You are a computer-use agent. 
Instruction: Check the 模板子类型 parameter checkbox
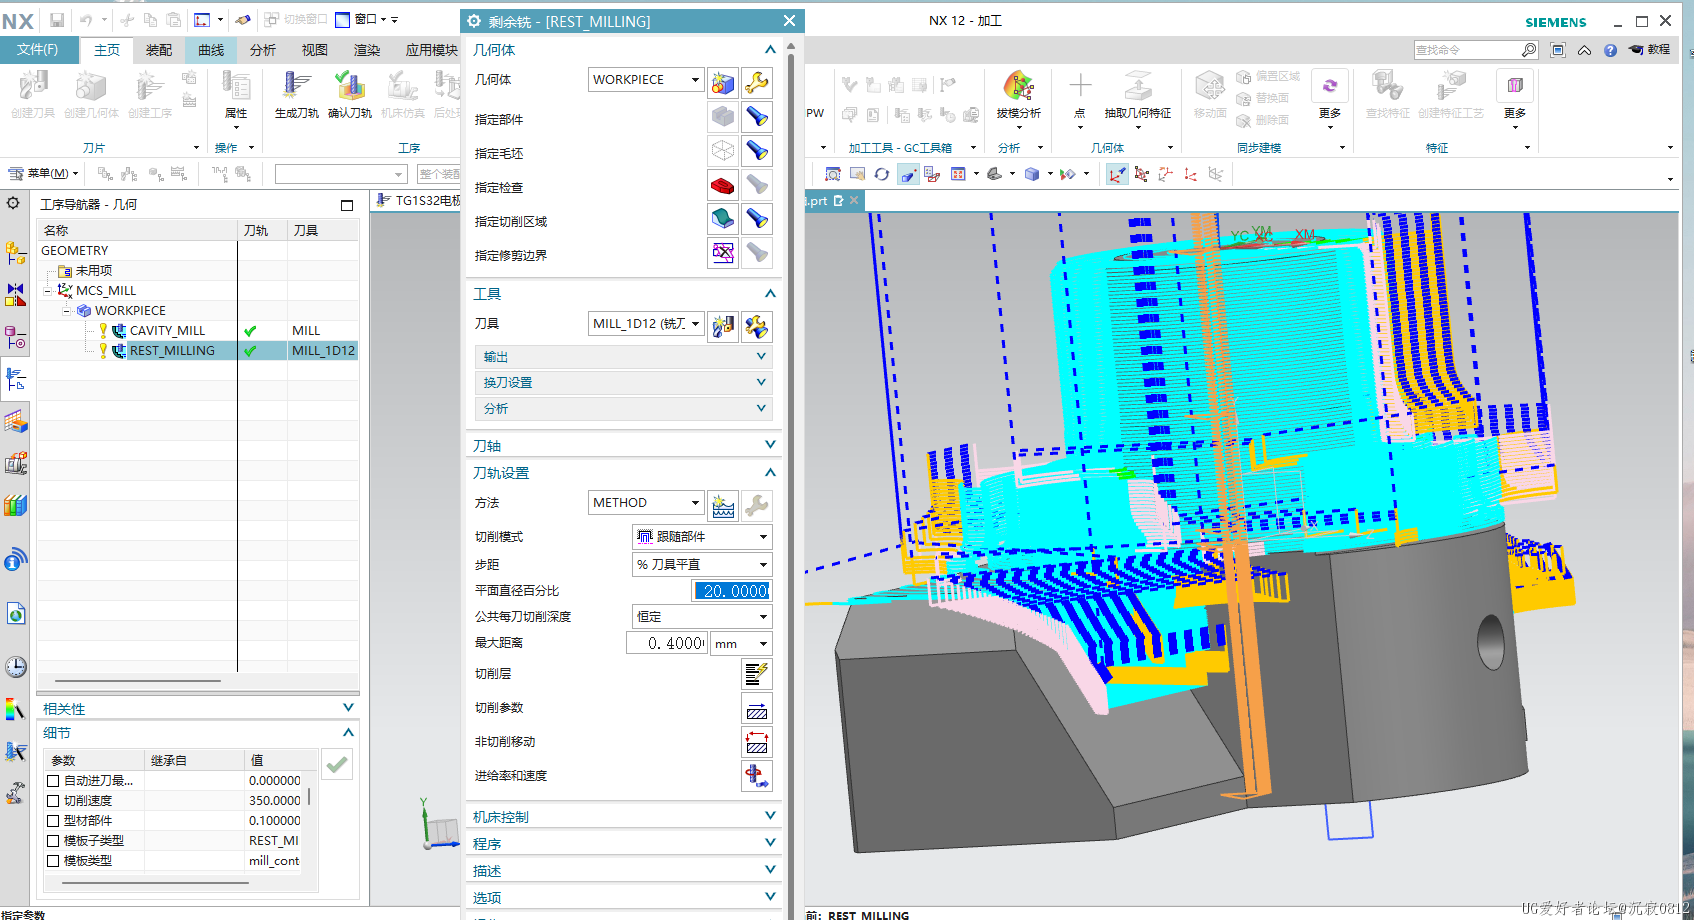pos(53,841)
